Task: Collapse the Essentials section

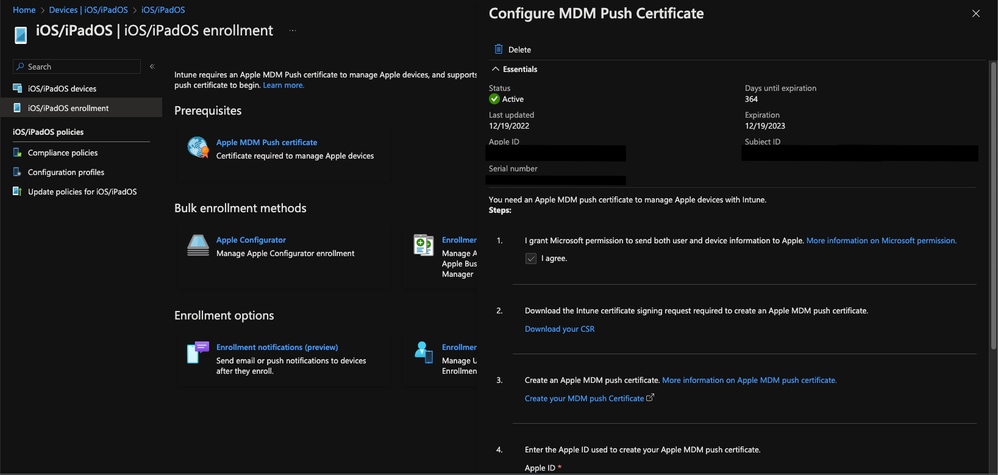Action: 496,69
